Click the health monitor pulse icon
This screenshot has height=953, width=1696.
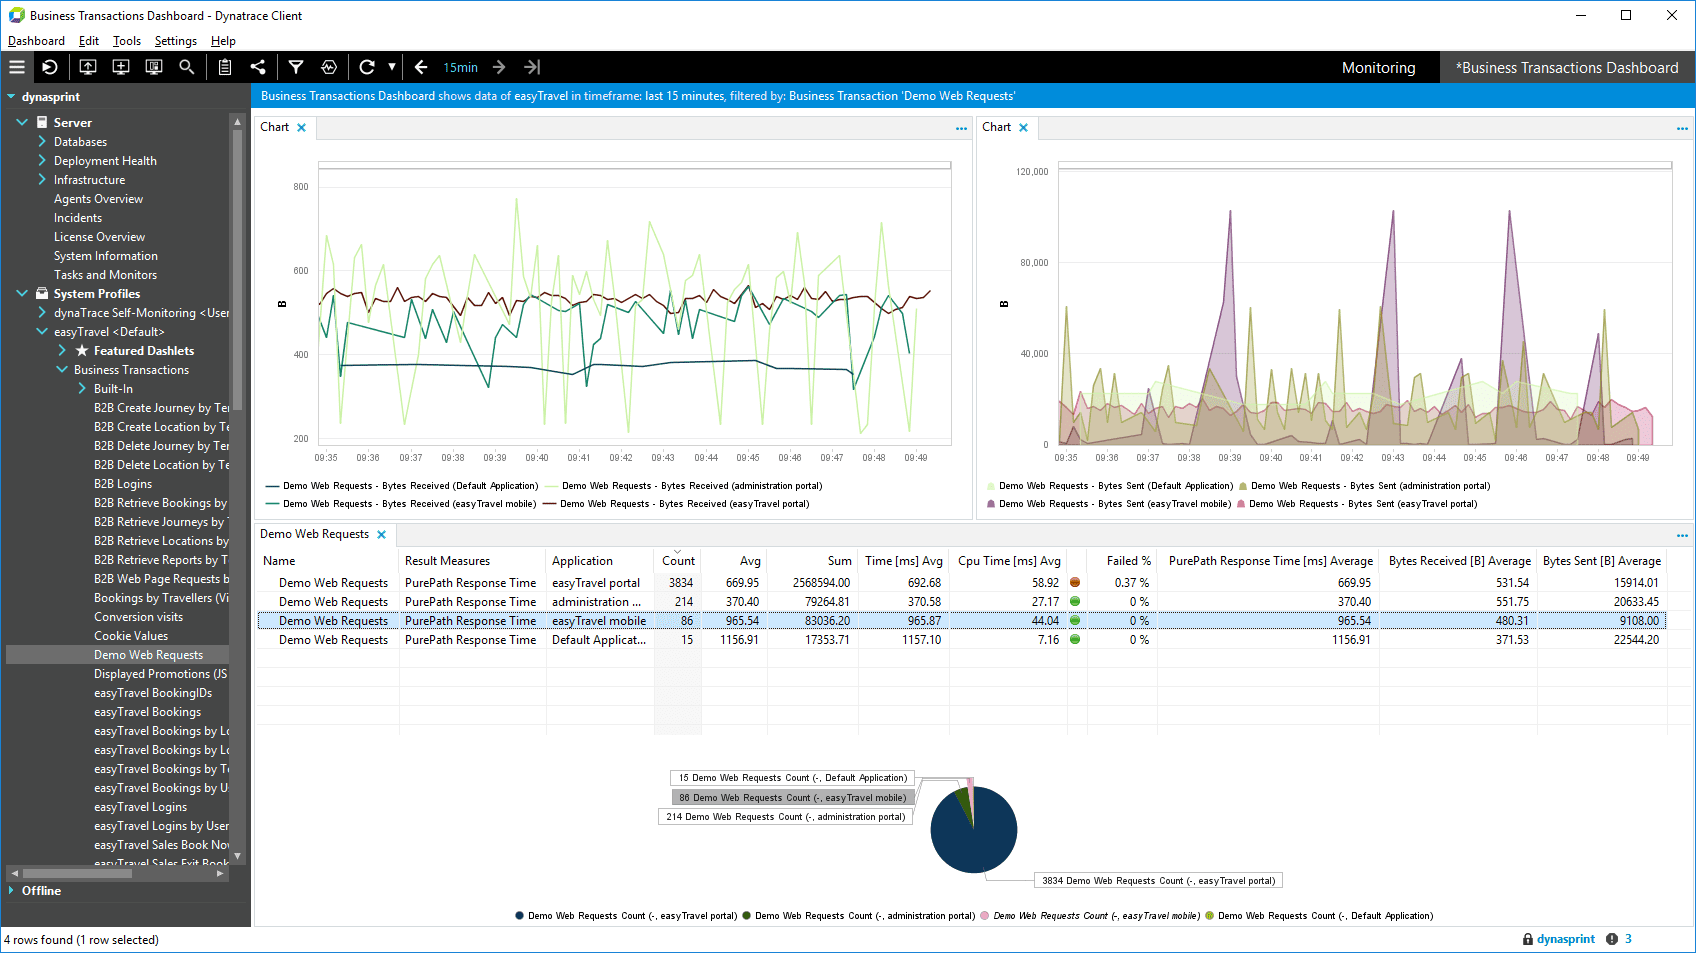pyautogui.click(x=329, y=67)
